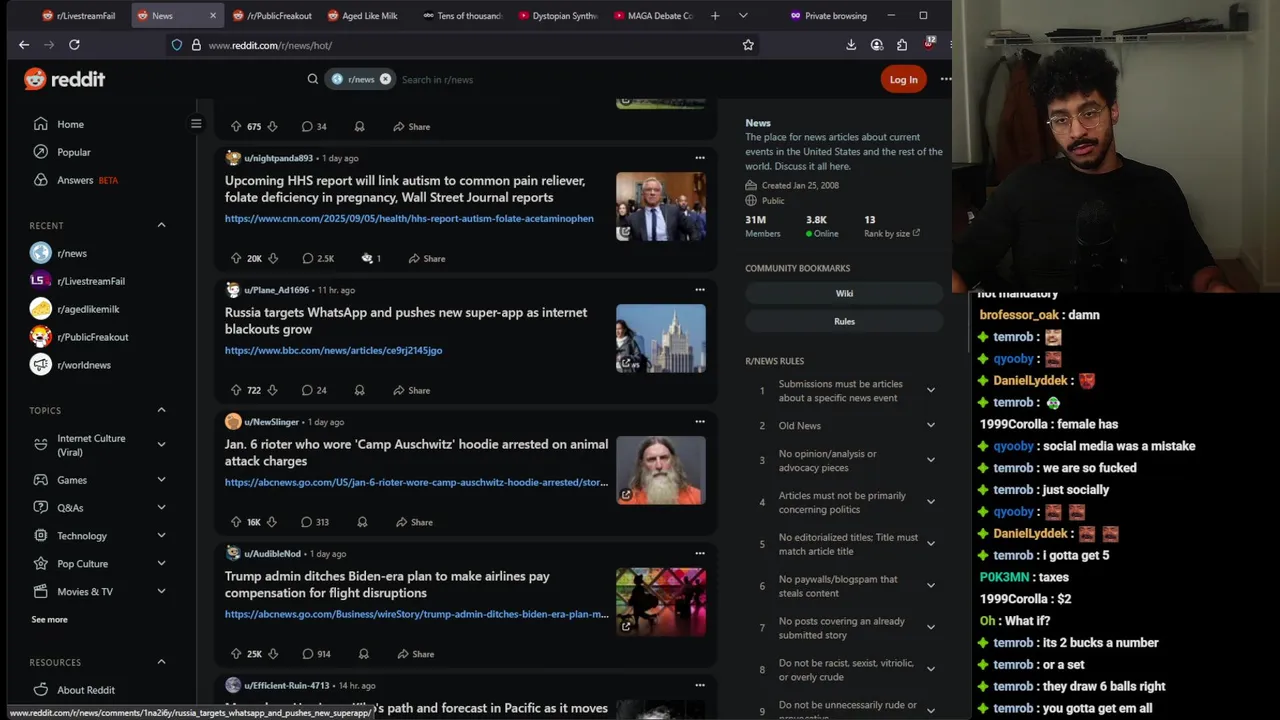Give award on Trump airlines post
This screenshot has height=720, width=1280.
(364, 654)
